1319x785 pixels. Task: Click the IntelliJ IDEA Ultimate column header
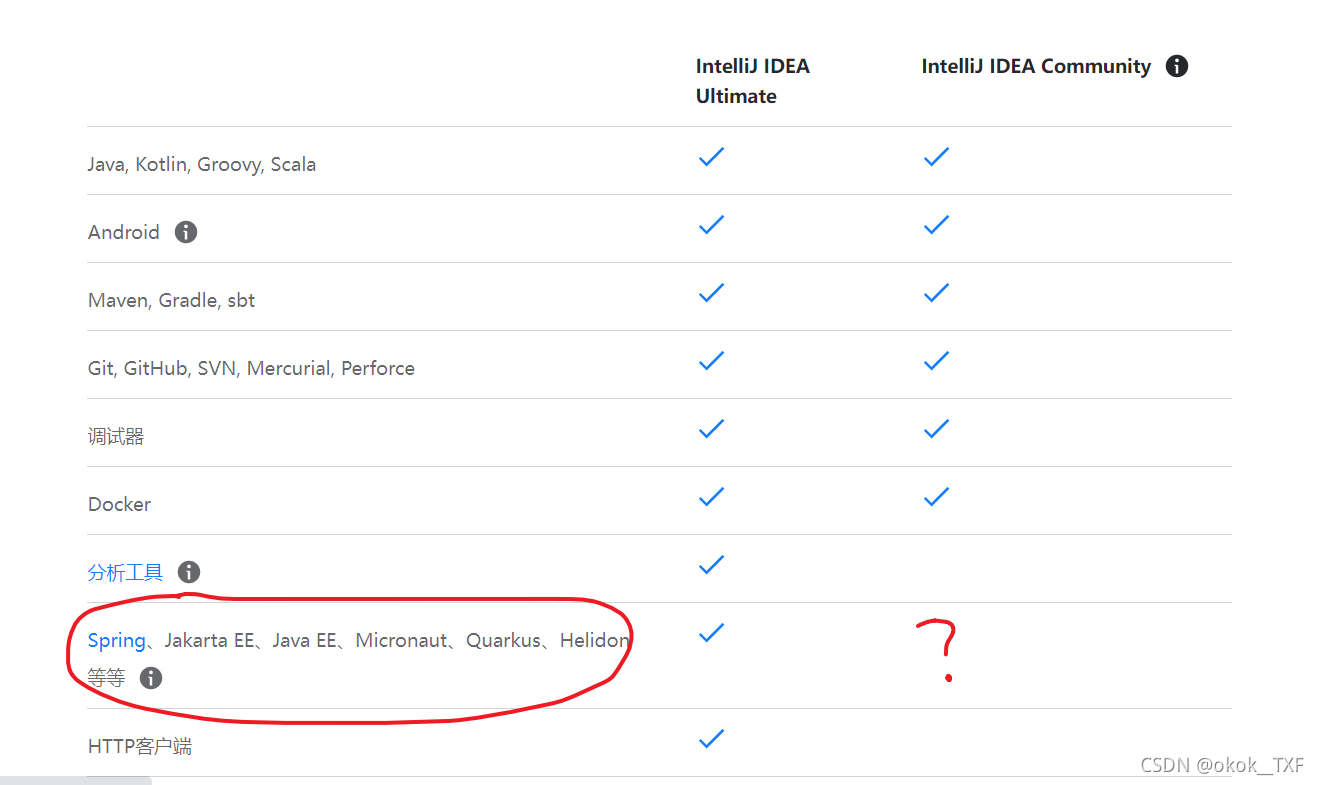point(753,81)
